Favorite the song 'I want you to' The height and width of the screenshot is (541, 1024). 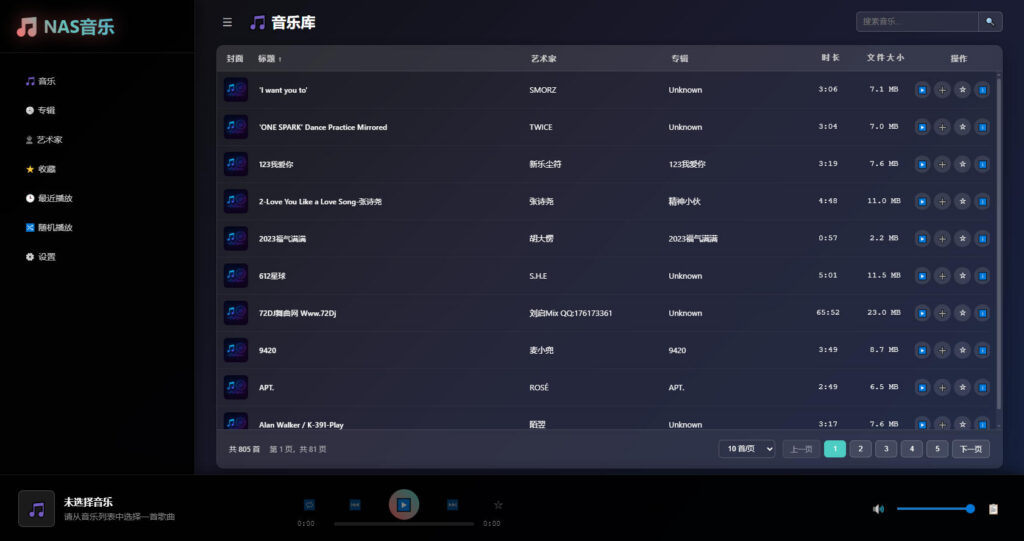point(962,90)
